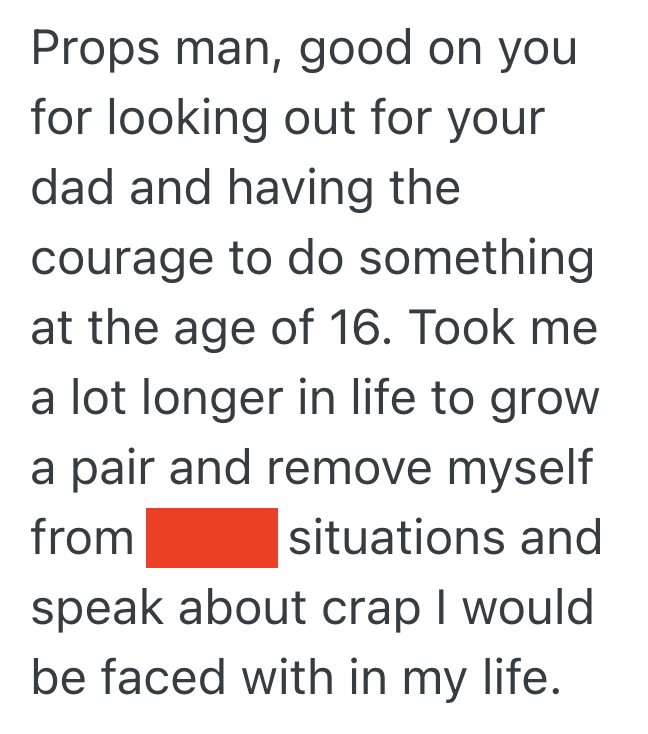Click the word "would"

540,609
